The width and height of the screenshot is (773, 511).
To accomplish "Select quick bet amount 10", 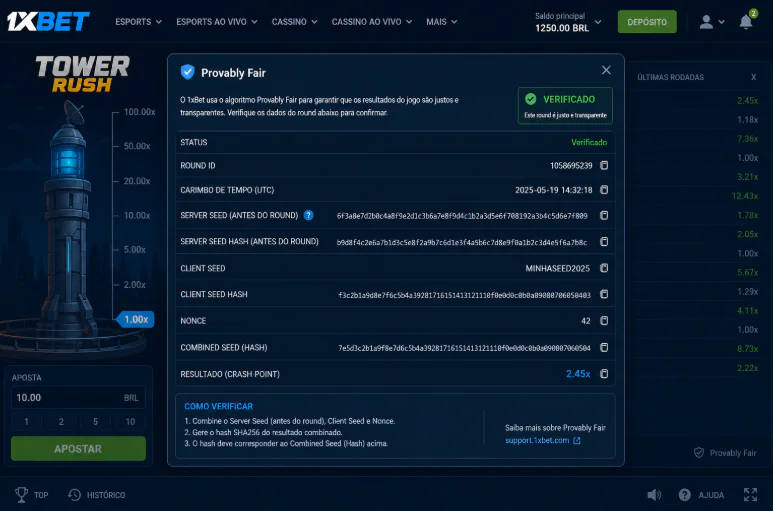I will click(130, 421).
